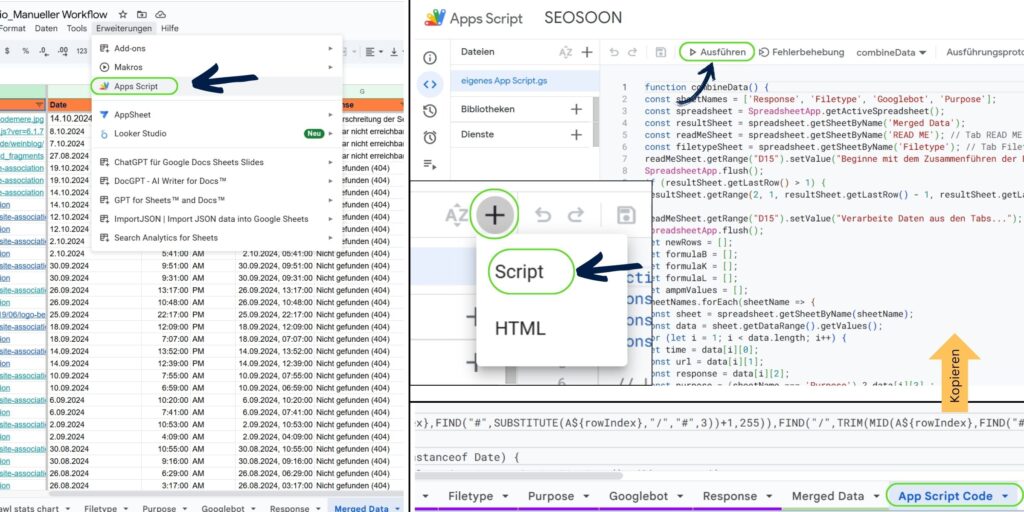Open the ImportJSON add-on entry
Screen dimensions: 1024x512
[217, 219]
